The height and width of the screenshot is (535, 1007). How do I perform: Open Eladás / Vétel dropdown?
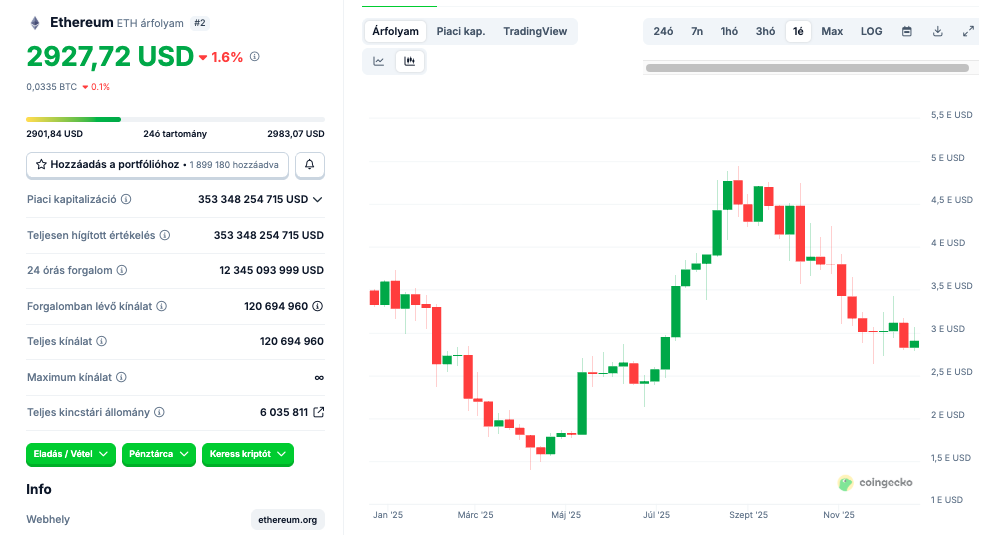(71, 454)
